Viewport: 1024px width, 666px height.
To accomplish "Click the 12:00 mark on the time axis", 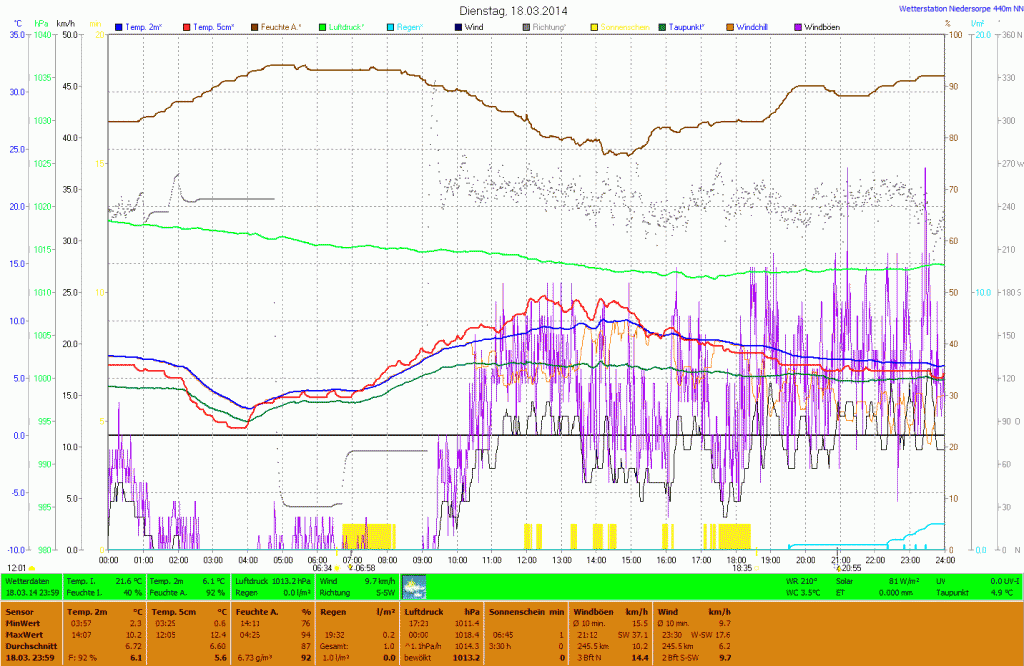I will pos(527,560).
